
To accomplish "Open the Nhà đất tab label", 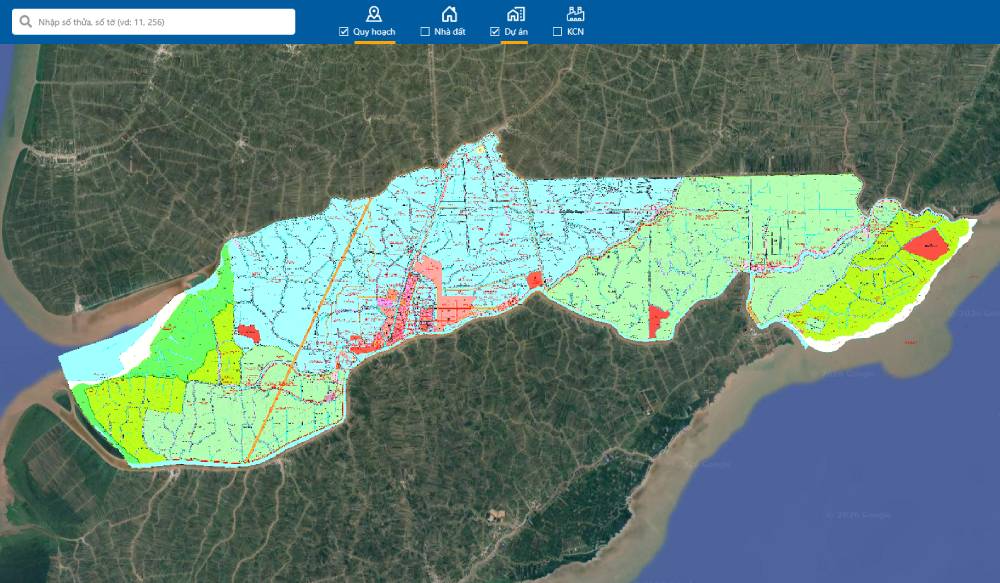I will [449, 32].
